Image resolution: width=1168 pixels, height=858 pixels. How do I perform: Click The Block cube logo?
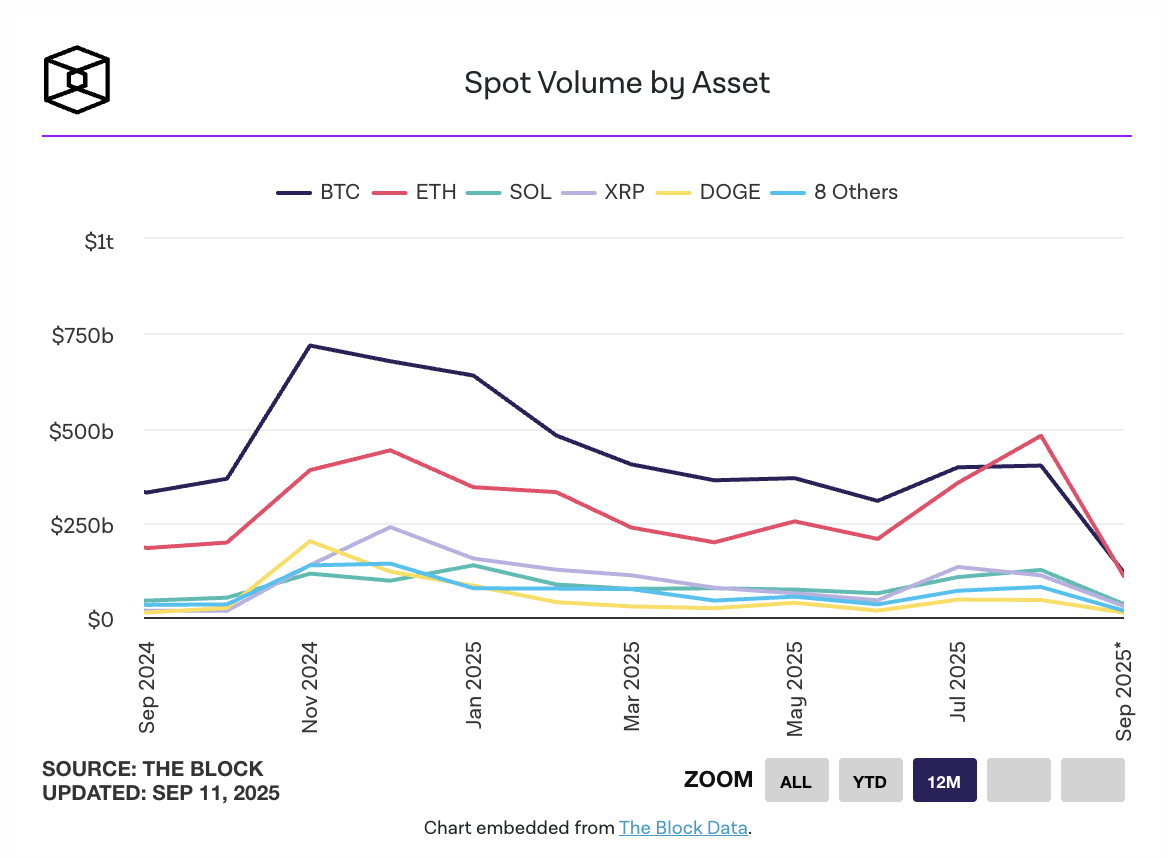click(x=76, y=77)
